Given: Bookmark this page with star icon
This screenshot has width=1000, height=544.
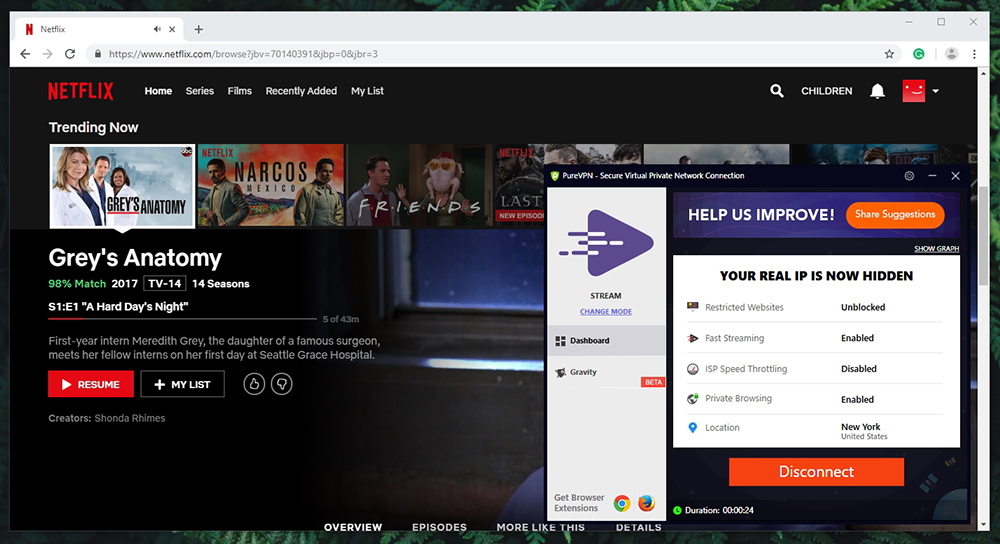Looking at the screenshot, I should point(889,54).
